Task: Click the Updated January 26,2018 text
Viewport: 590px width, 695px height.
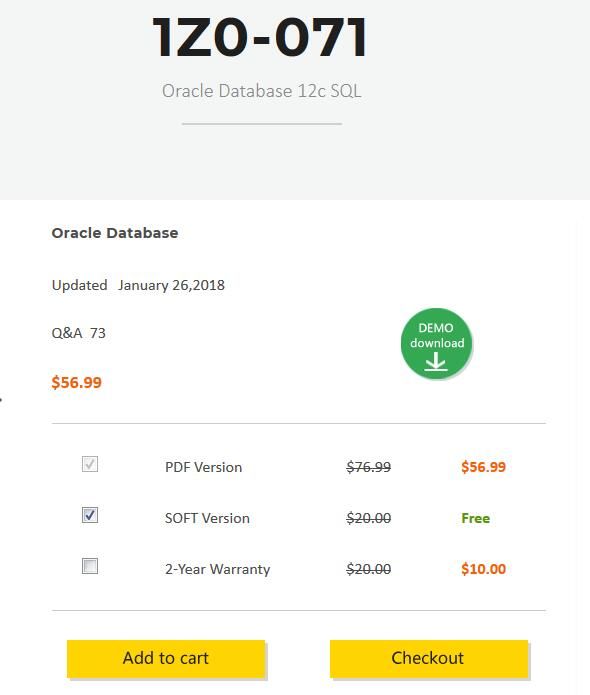Action: [x=138, y=285]
